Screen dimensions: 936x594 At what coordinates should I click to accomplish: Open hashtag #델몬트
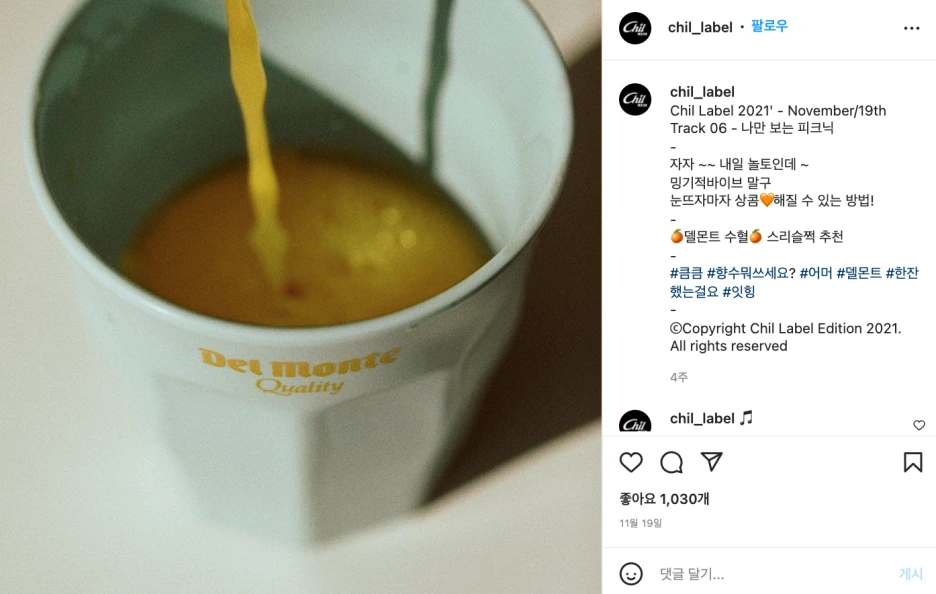pyautogui.click(x=858, y=273)
